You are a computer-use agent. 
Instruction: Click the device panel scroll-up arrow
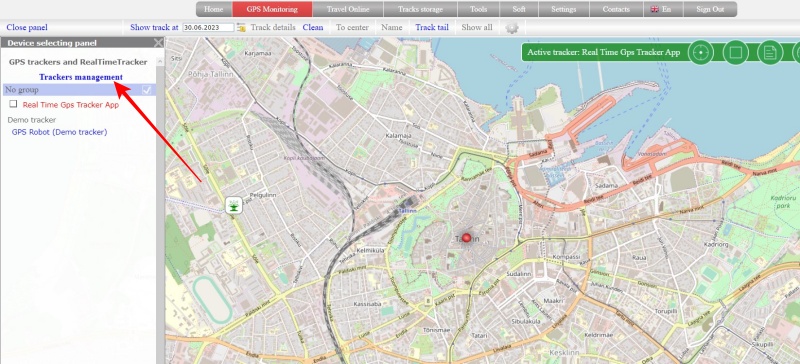coord(160,61)
